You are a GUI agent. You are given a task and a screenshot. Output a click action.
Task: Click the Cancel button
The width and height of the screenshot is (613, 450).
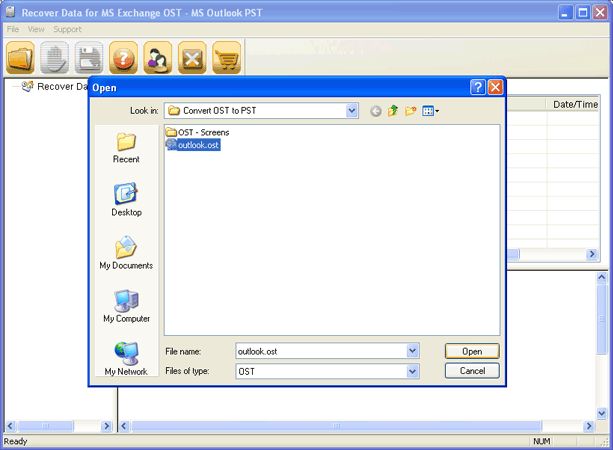472,371
